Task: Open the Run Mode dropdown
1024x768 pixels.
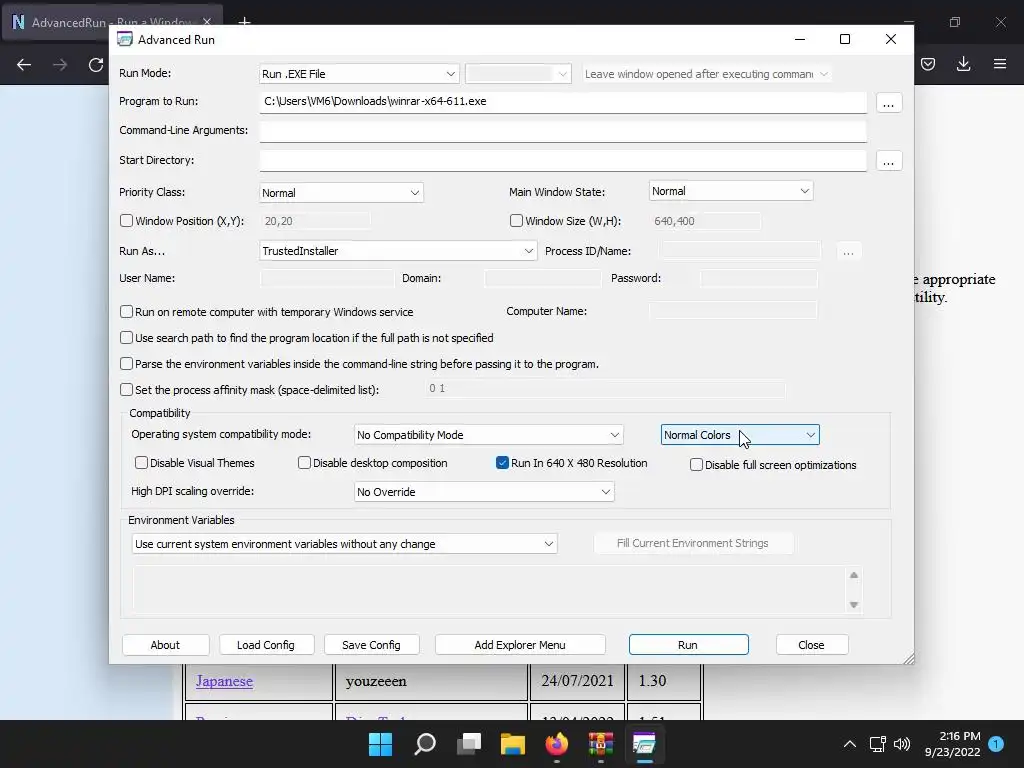Action: [359, 74]
